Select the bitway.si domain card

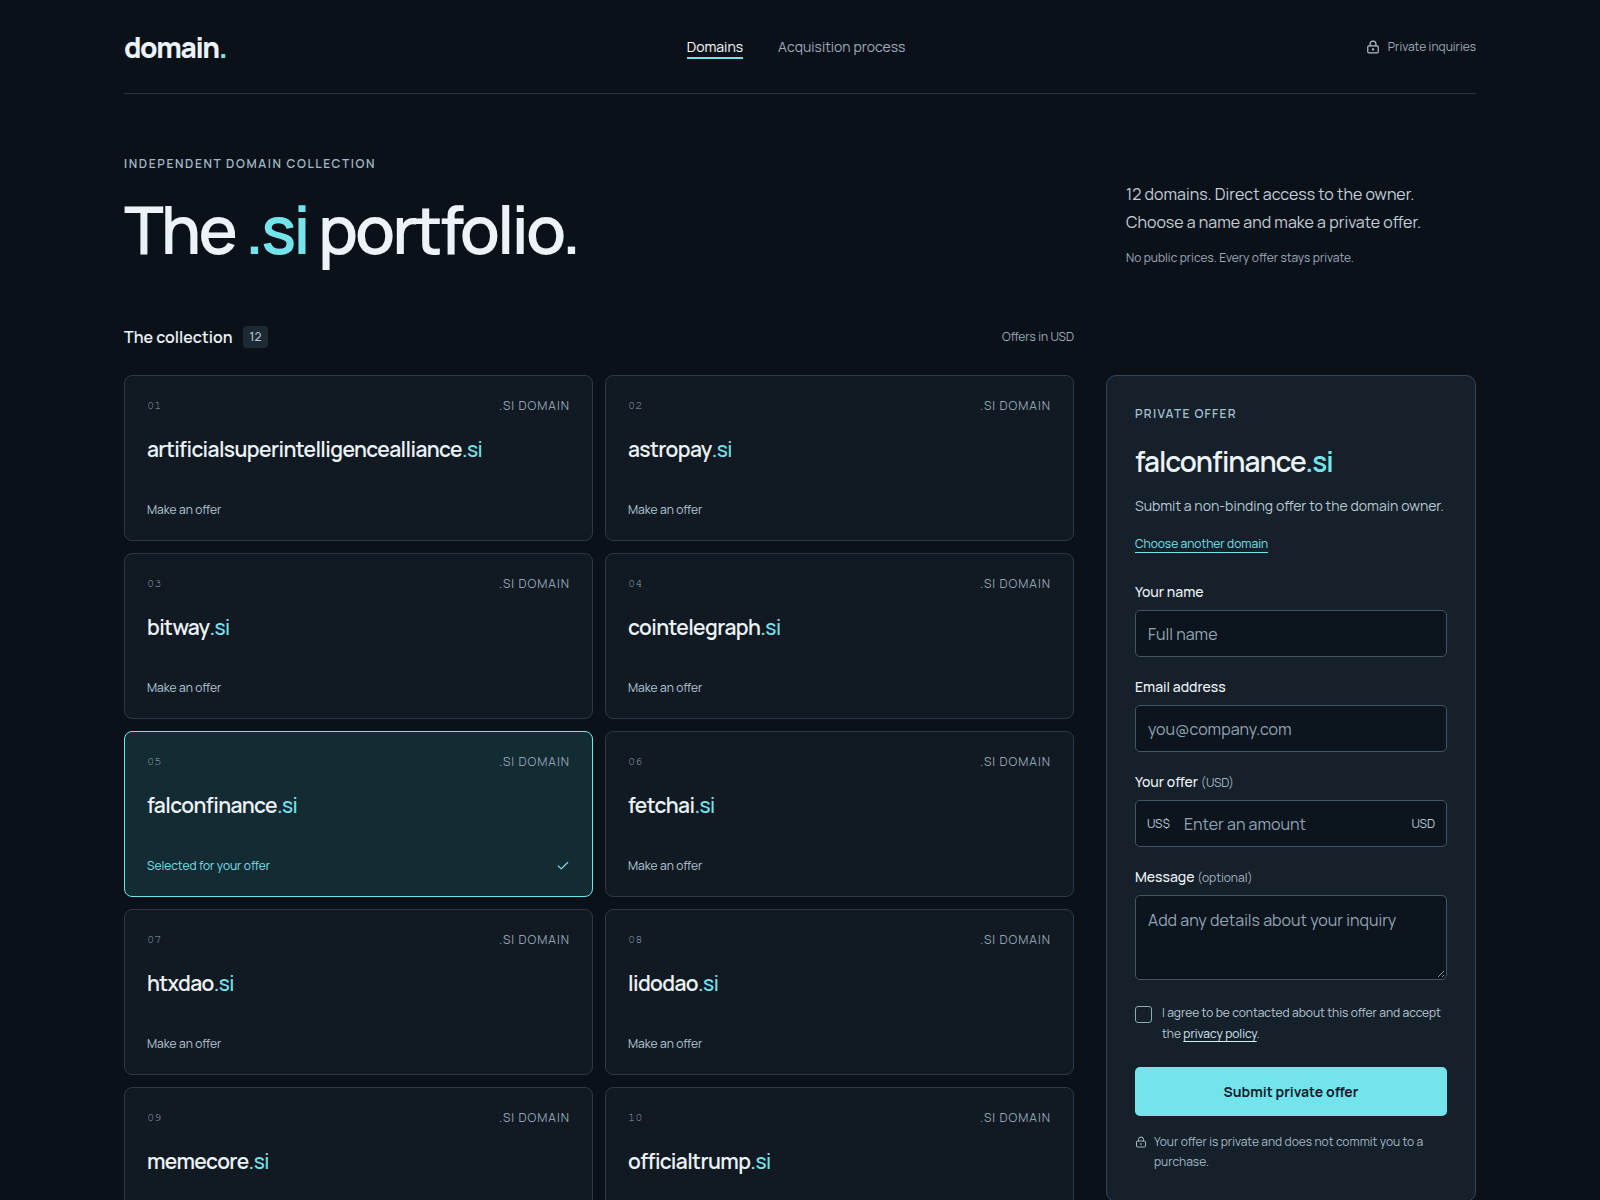click(358, 636)
